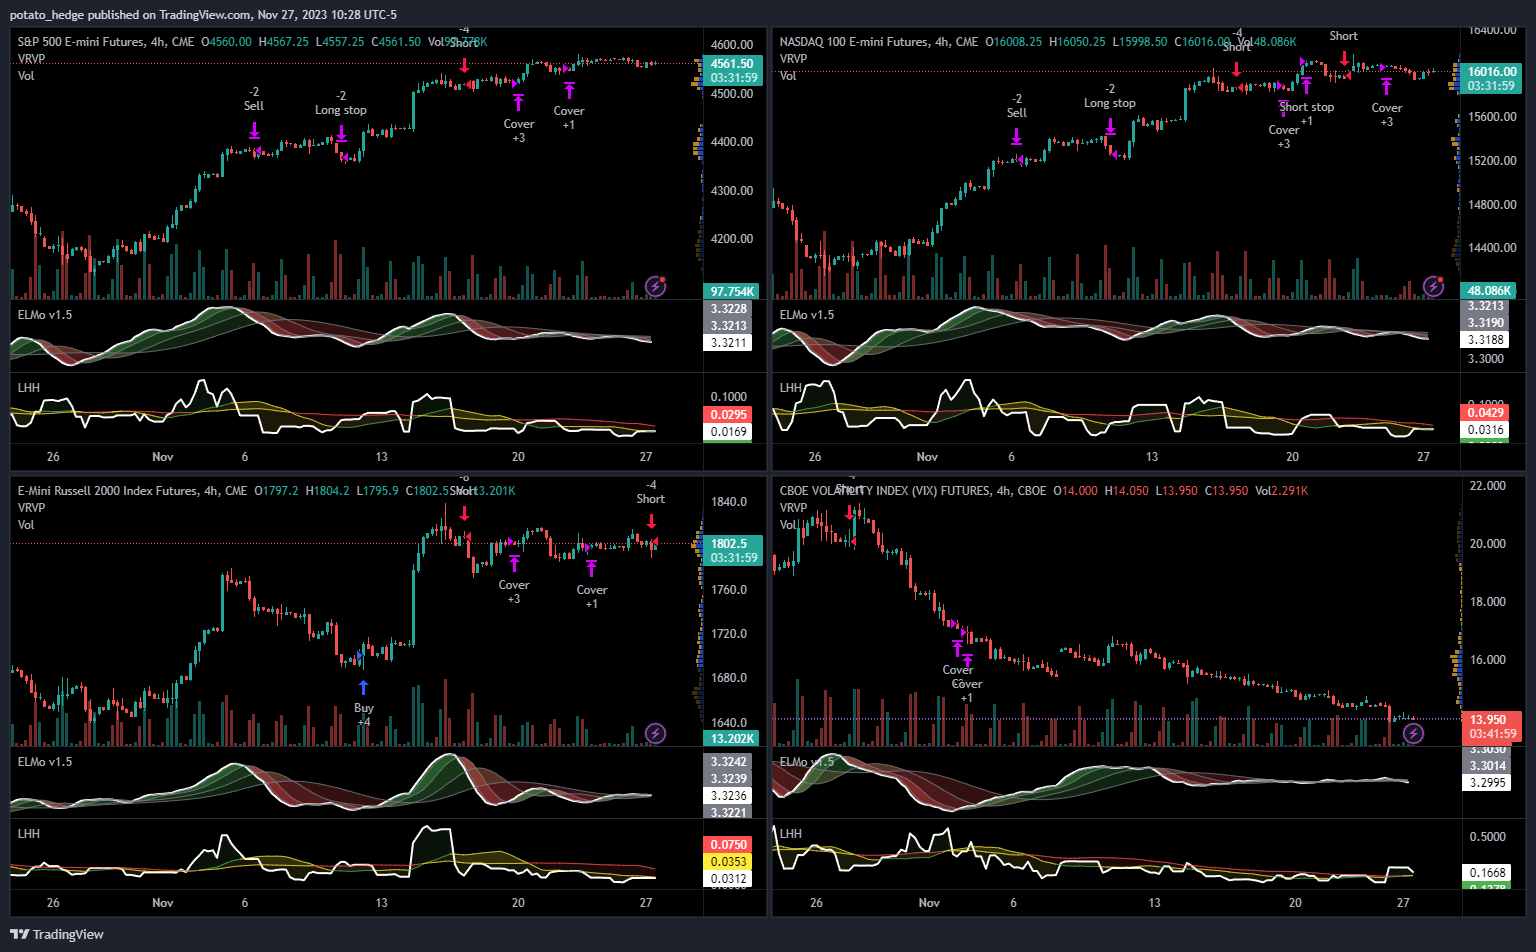Screen dimensions: 1536x952
Task: Click the ELMo v1.5 label under the NASDAQ 100 chart
Action: 807,315
